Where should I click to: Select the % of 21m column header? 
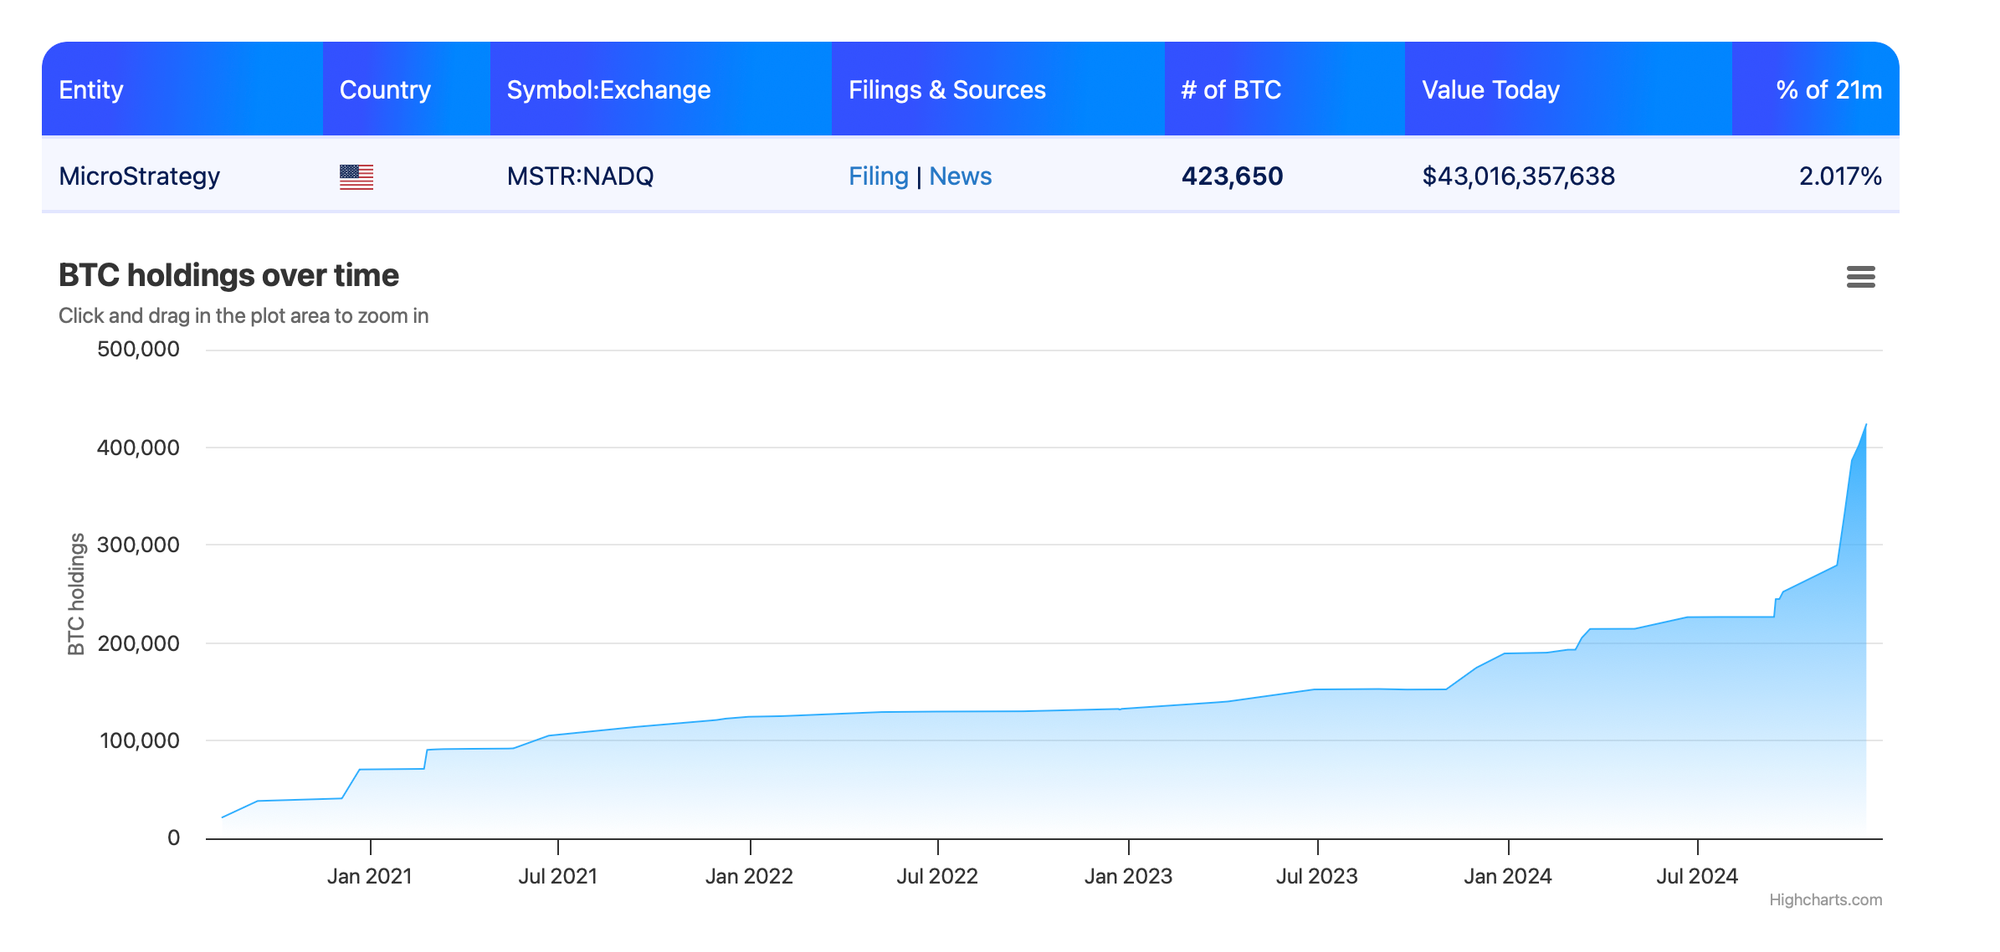(1828, 90)
